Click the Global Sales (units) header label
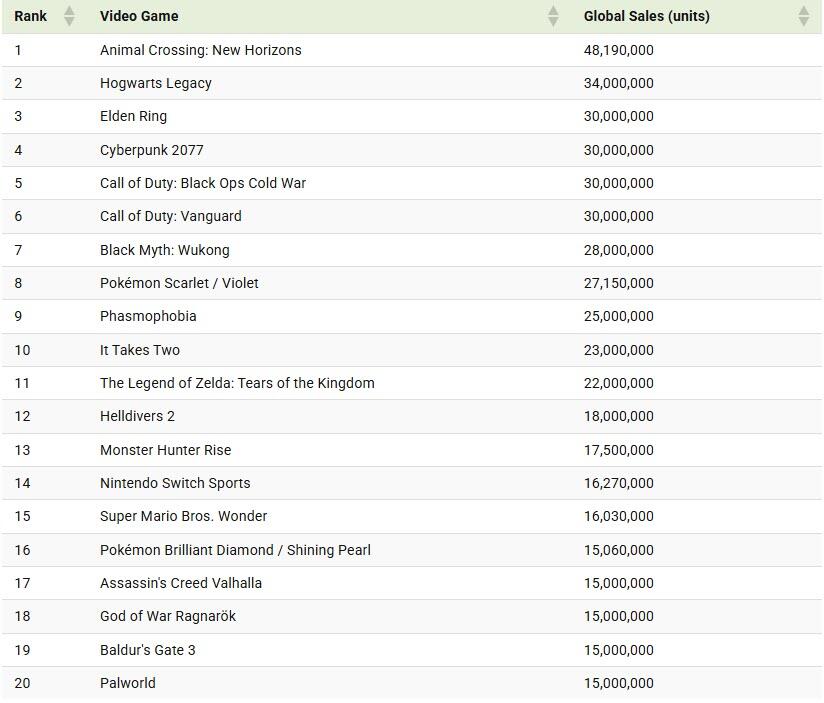Viewport: 824px width, 703px height. click(646, 16)
